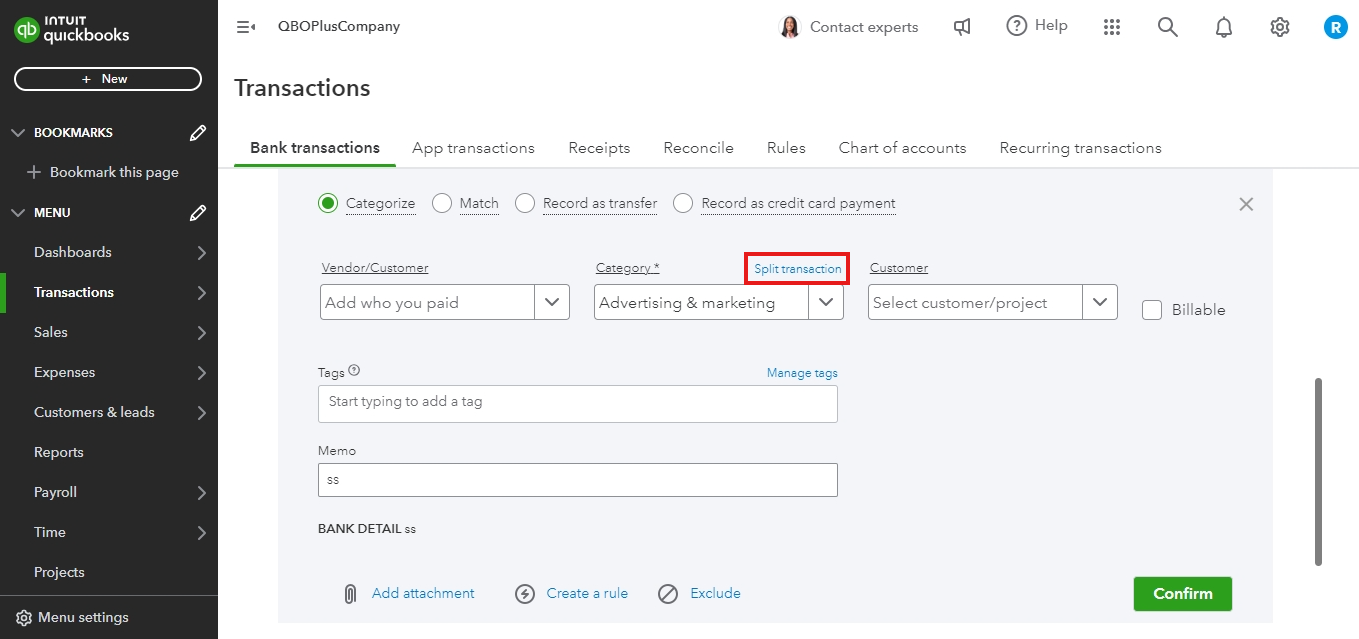Click the Exclude circle-slash icon
Viewport: 1359px width, 639px height.
click(x=668, y=594)
